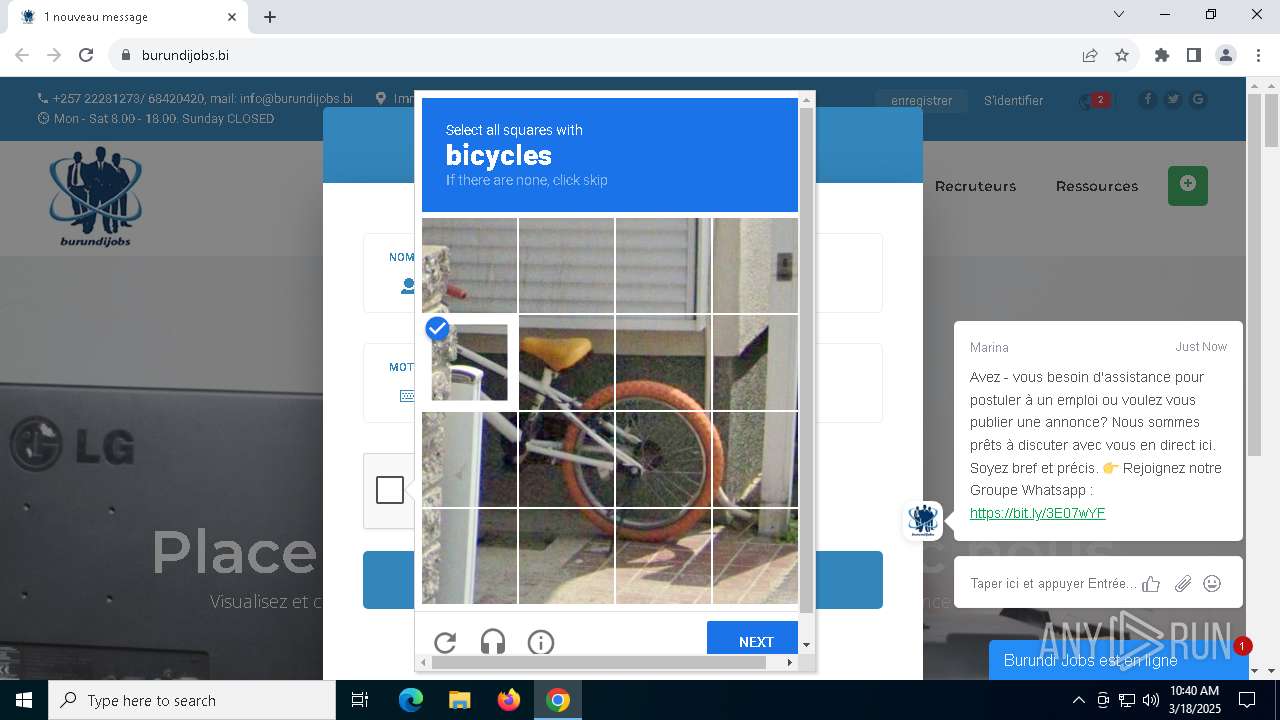Open Windows notification center
The width and height of the screenshot is (1280, 720).
(1247, 700)
